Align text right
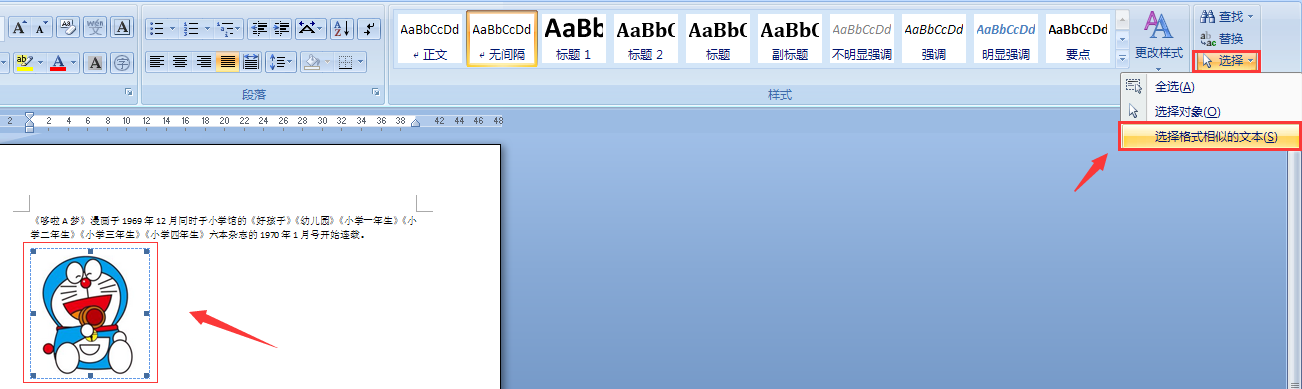This screenshot has height=389, width=1302. tap(204, 63)
